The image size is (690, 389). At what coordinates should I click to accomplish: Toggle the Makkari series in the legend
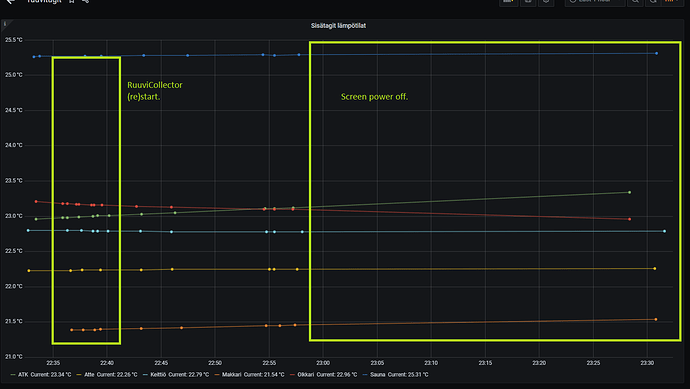click(231, 374)
